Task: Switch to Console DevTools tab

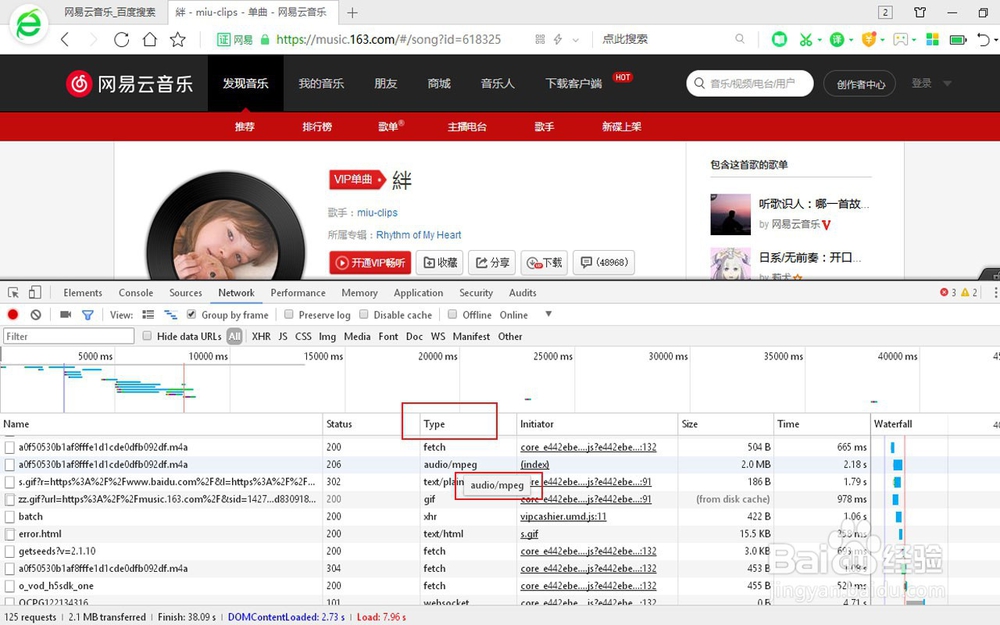Action: (x=136, y=293)
